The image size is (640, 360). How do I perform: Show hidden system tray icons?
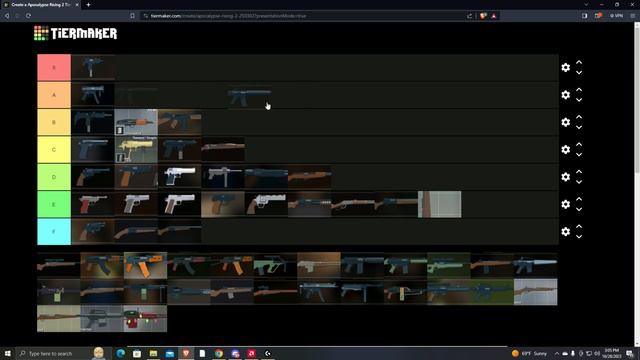(x=557, y=353)
